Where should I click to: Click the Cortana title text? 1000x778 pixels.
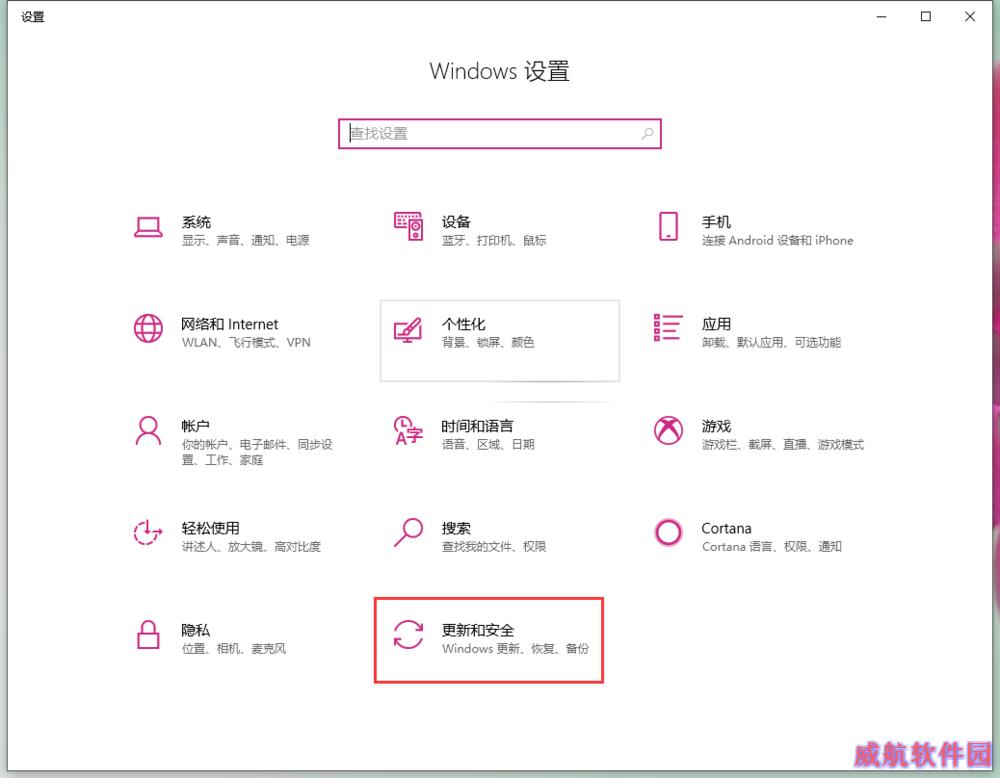(726, 528)
